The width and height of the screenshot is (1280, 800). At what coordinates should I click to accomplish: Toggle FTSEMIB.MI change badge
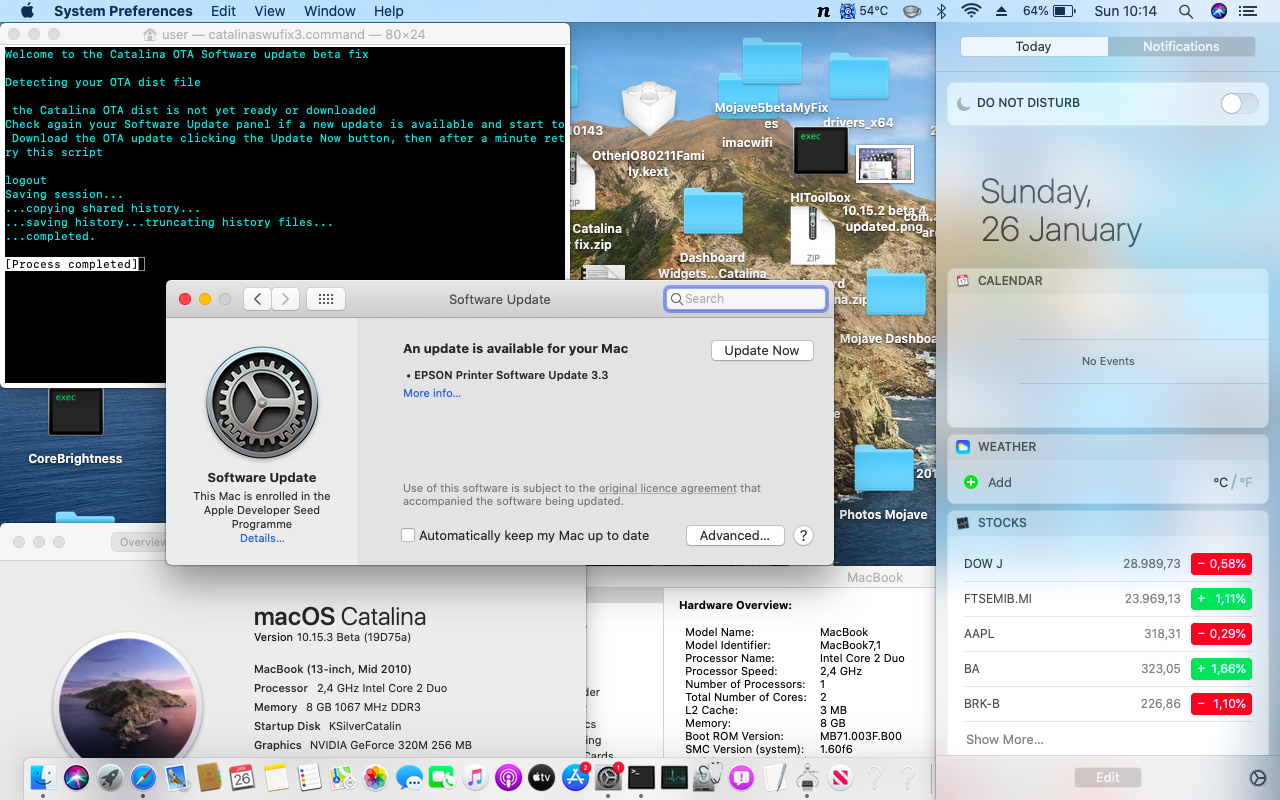[1221, 599]
